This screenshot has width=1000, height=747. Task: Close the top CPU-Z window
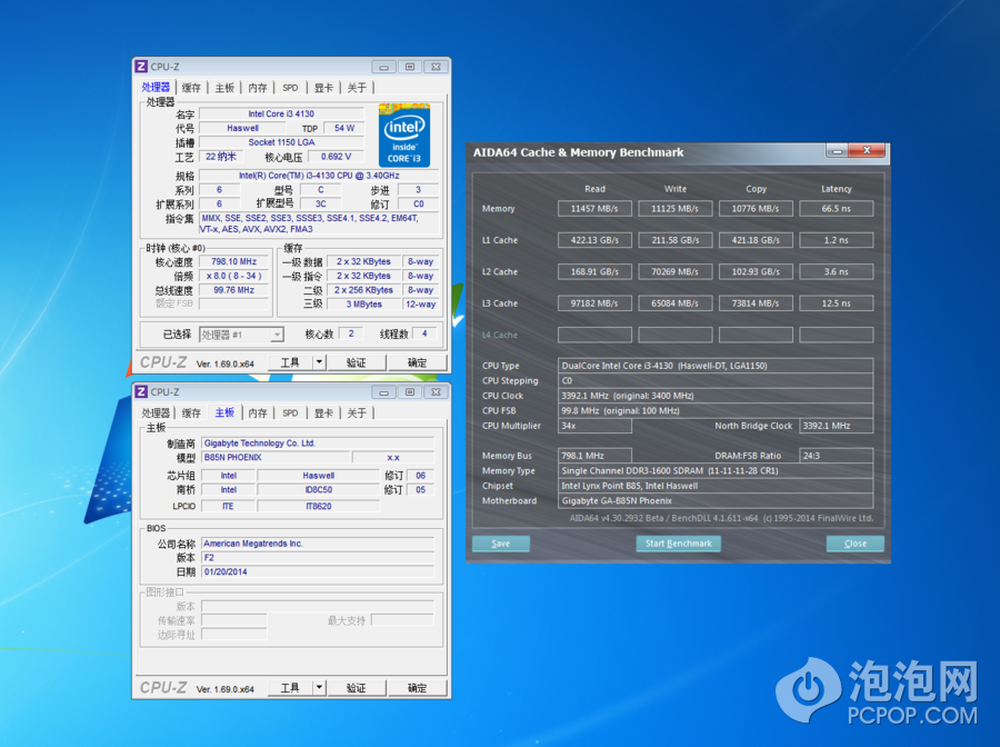click(436, 66)
